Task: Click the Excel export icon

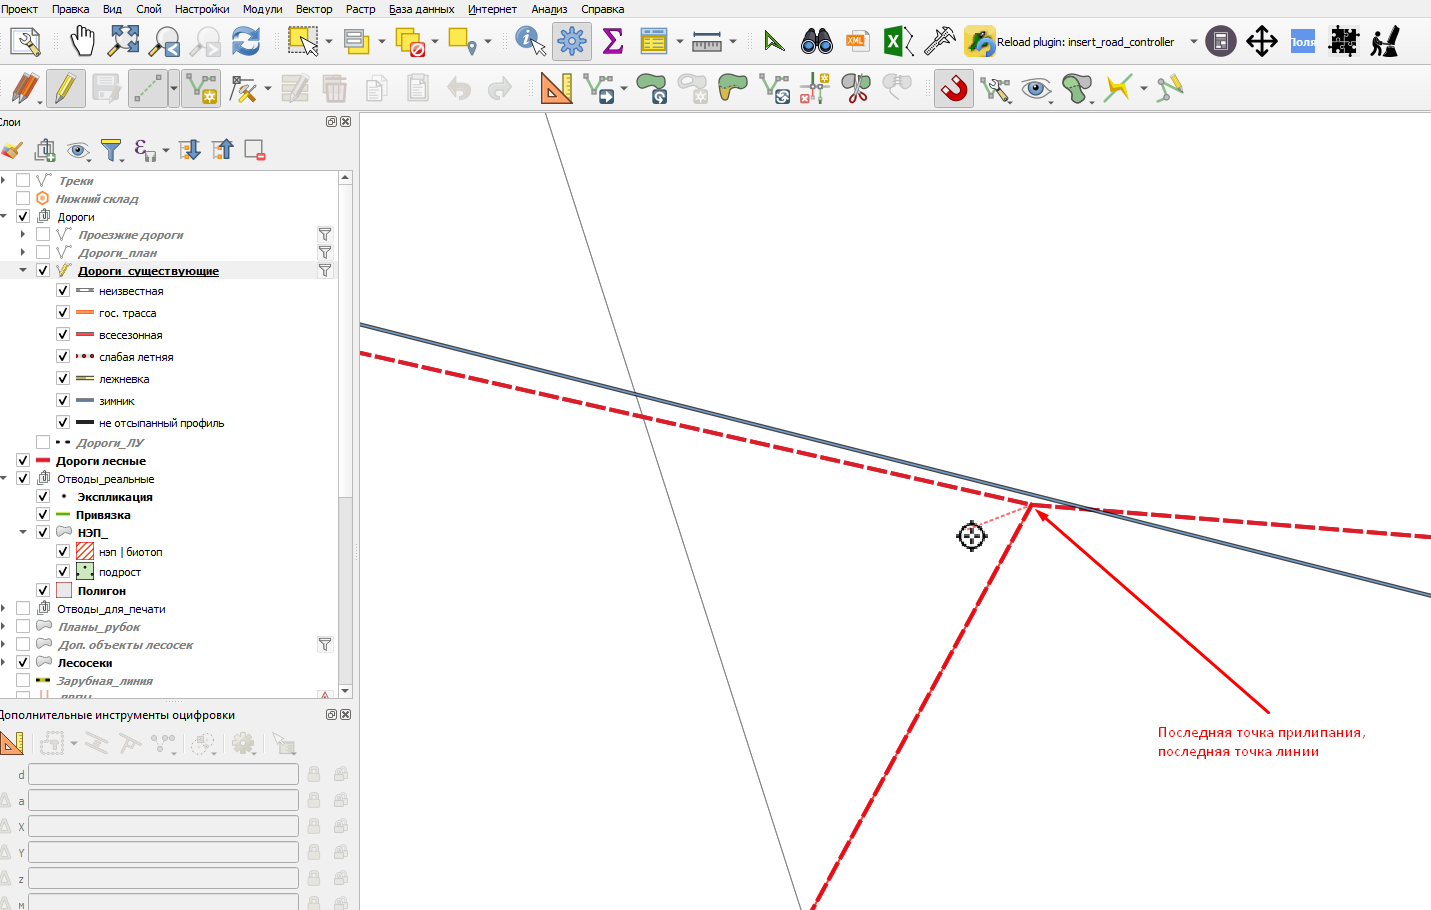Action: pos(898,41)
